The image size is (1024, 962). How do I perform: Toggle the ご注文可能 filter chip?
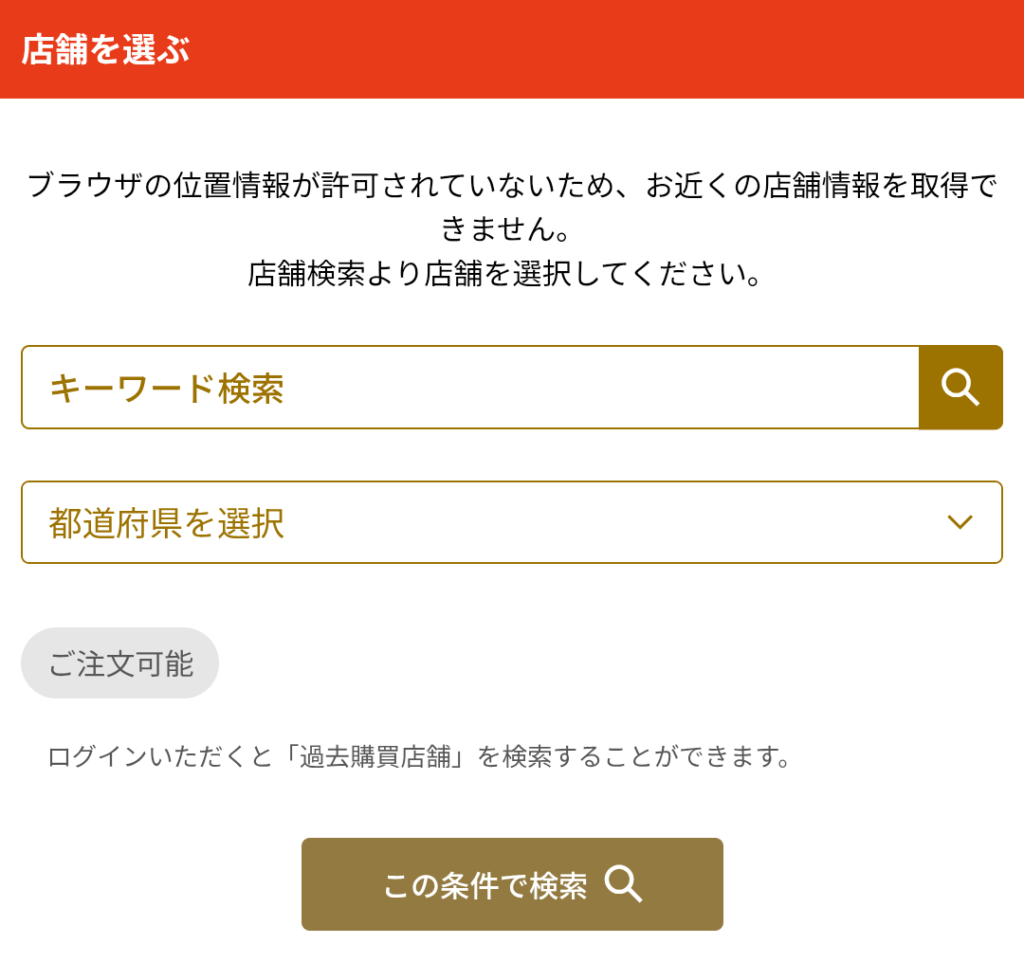tap(120, 664)
